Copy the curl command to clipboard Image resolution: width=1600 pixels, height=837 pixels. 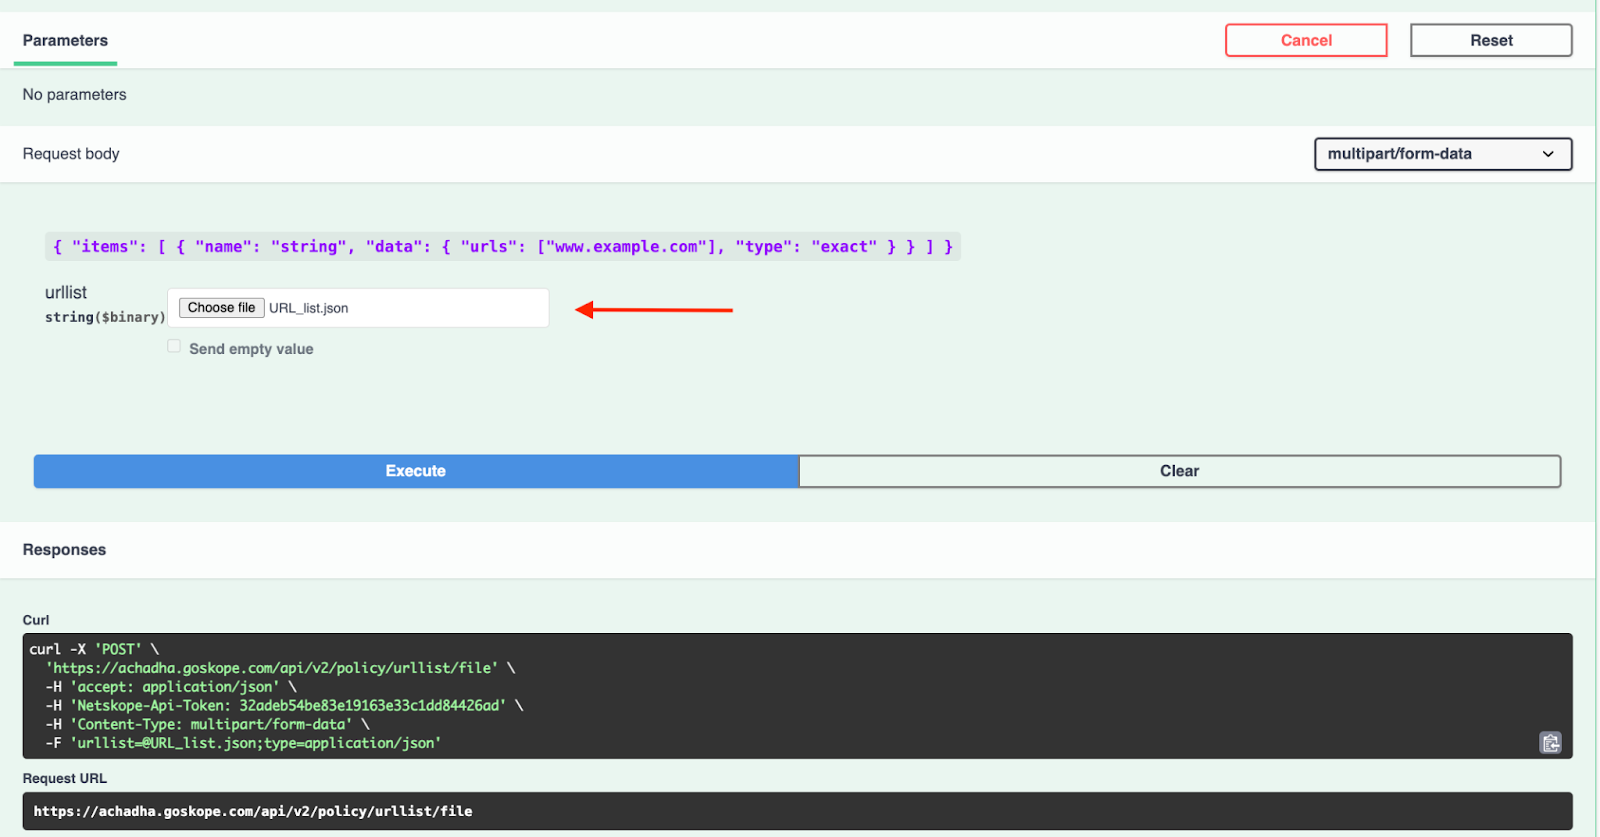pos(1550,742)
